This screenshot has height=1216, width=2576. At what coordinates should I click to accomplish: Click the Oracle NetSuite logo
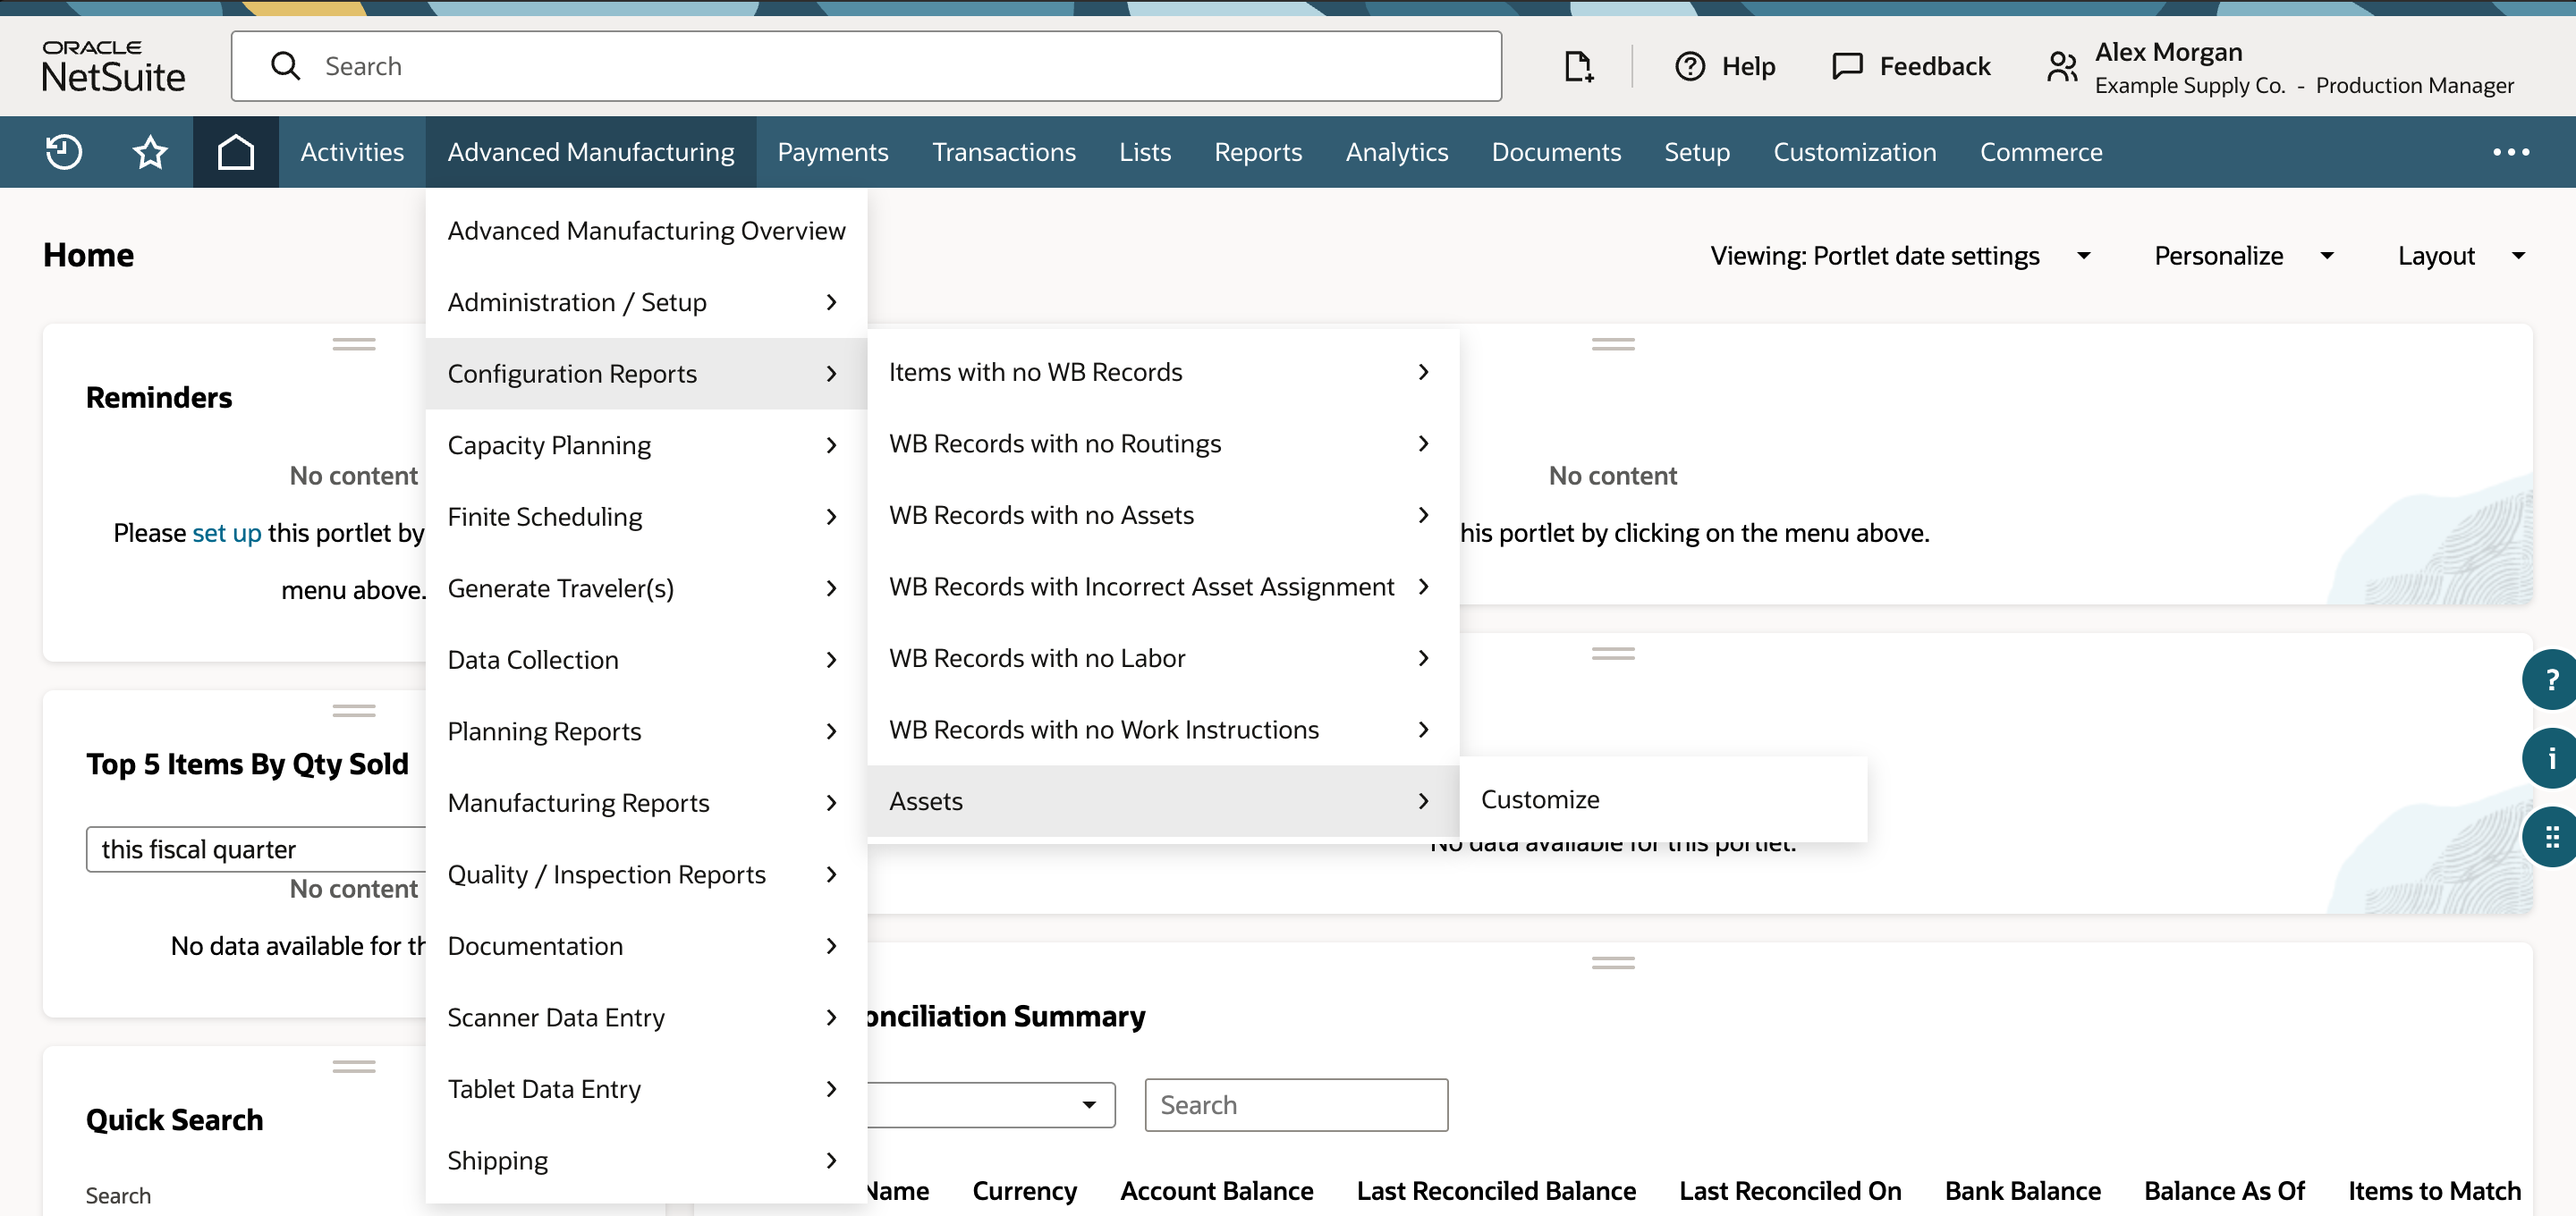114,66
